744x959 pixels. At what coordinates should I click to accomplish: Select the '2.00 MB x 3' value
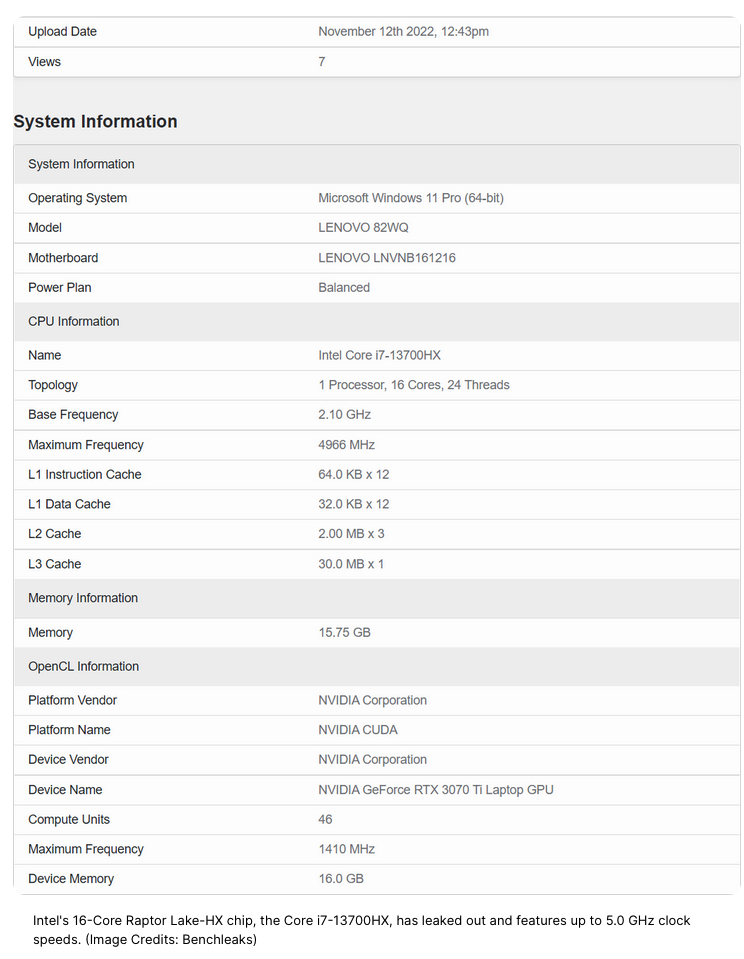pos(351,534)
